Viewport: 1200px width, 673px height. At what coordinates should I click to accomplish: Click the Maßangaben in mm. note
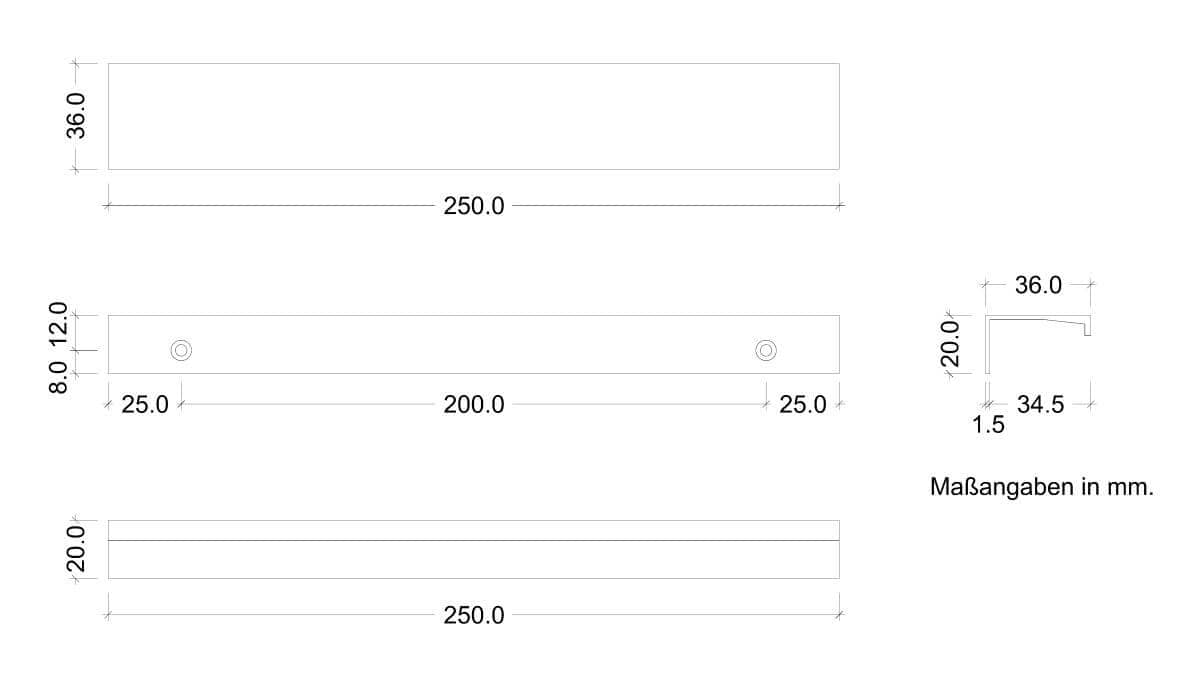[1042, 488]
